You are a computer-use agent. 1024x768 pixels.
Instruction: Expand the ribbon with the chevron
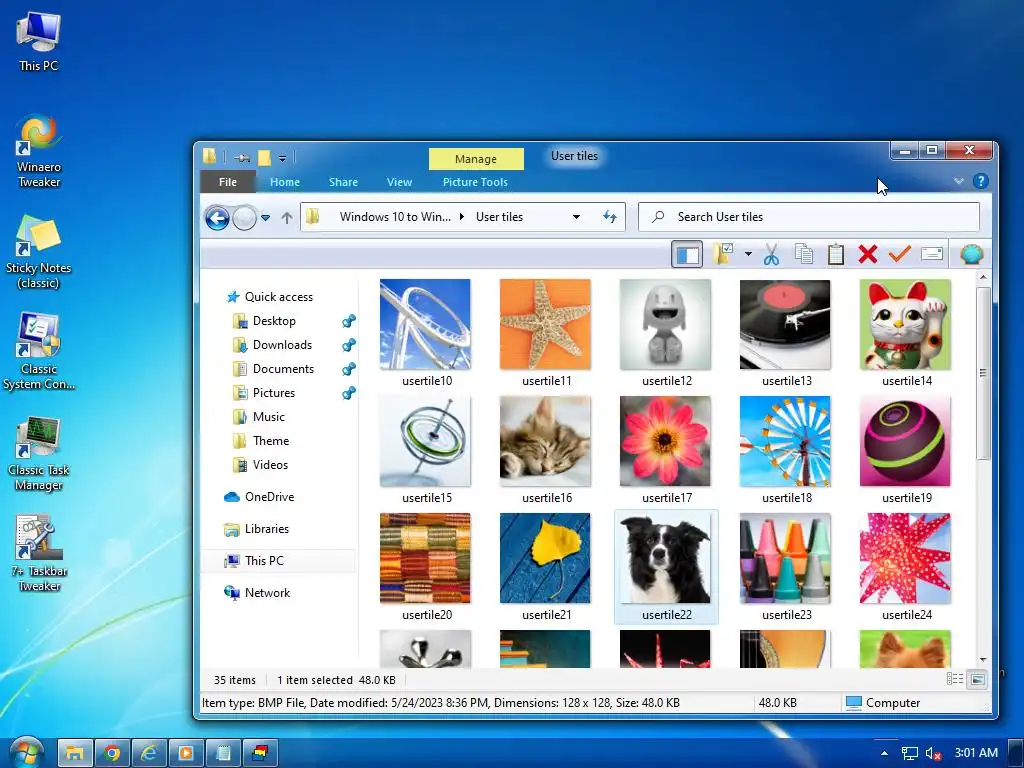point(958,181)
